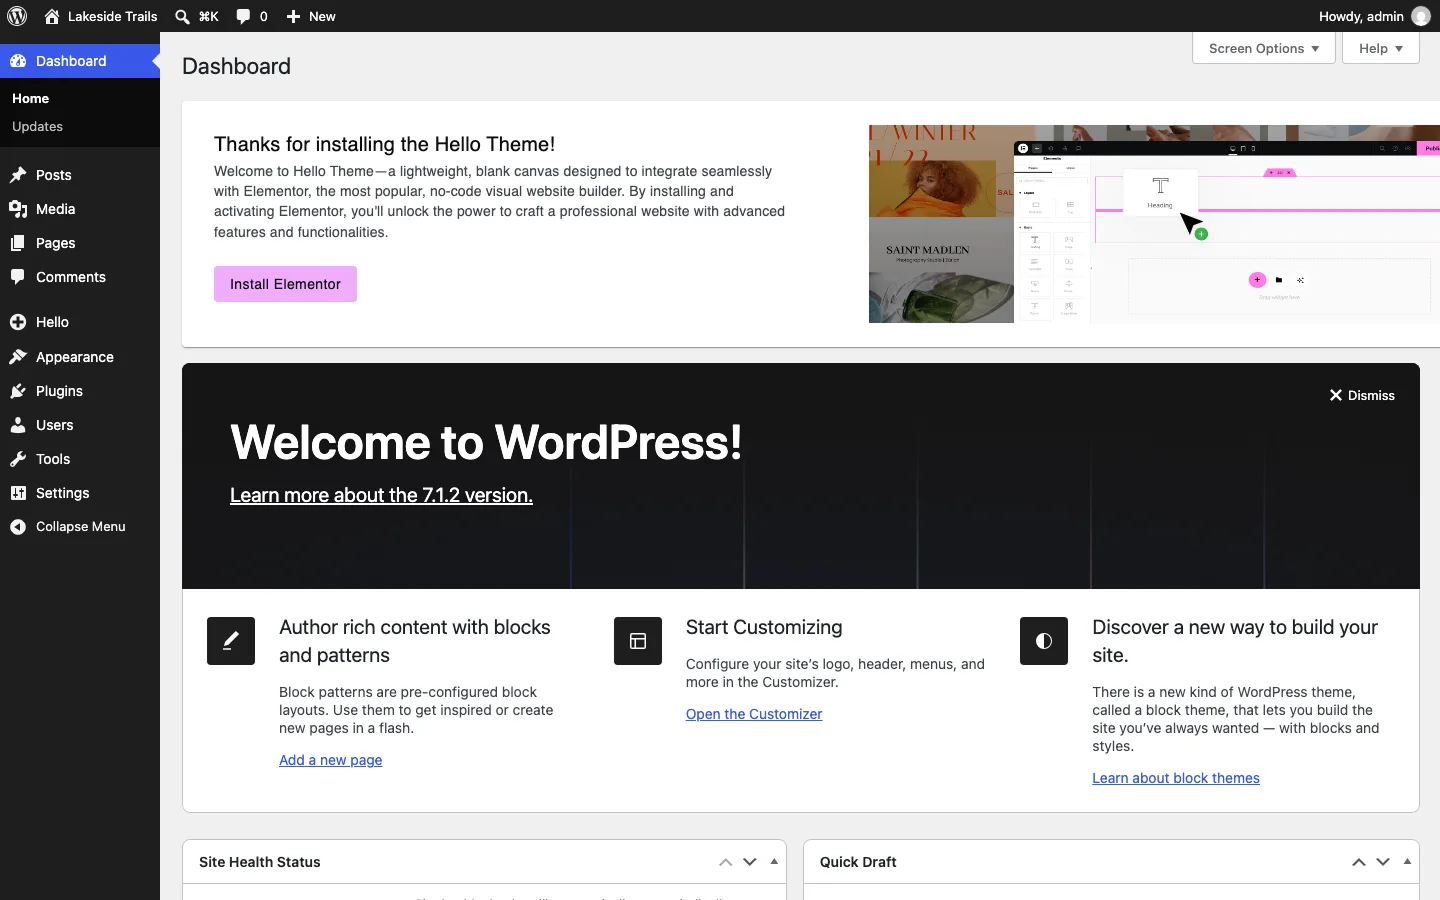Image resolution: width=1440 pixels, height=900 pixels.
Task: Toggle the Quick Draft panel
Action: pos(1407,862)
